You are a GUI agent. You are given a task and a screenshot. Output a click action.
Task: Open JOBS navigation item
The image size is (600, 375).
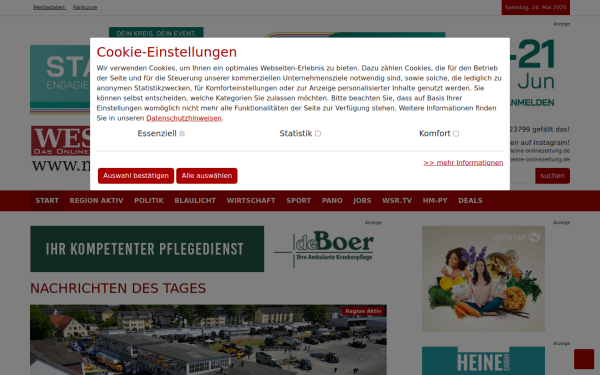click(362, 201)
